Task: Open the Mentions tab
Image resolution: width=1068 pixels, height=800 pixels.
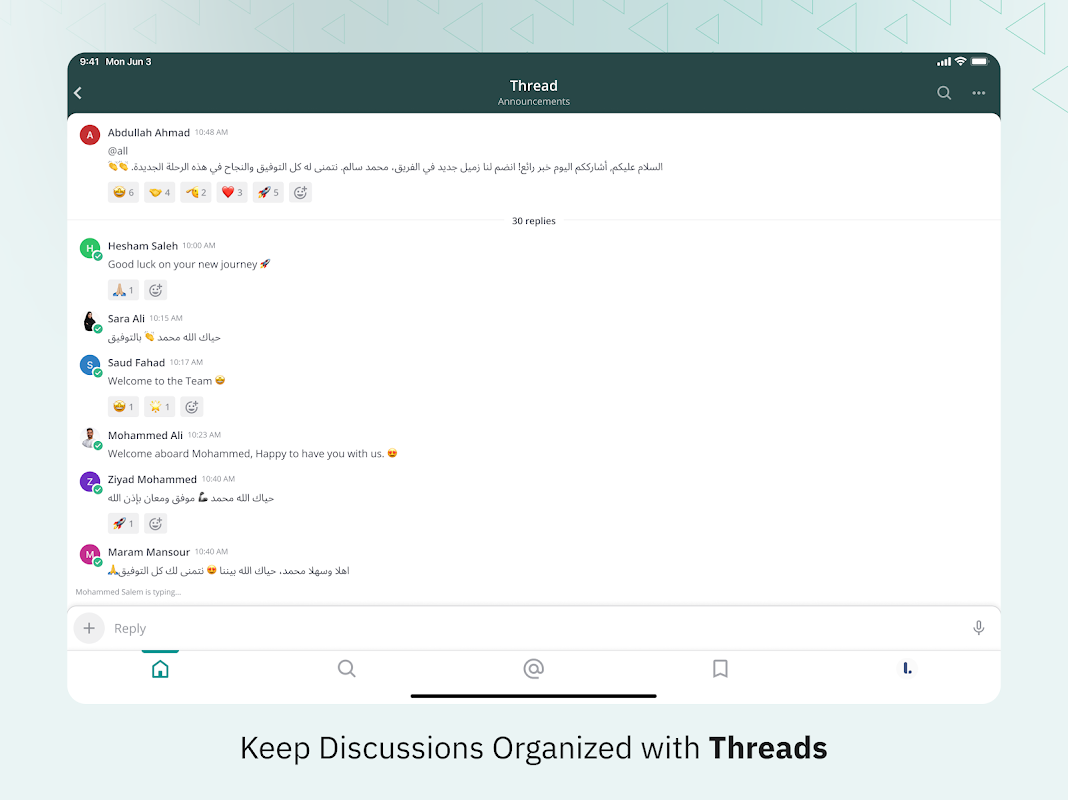Action: coord(533,669)
